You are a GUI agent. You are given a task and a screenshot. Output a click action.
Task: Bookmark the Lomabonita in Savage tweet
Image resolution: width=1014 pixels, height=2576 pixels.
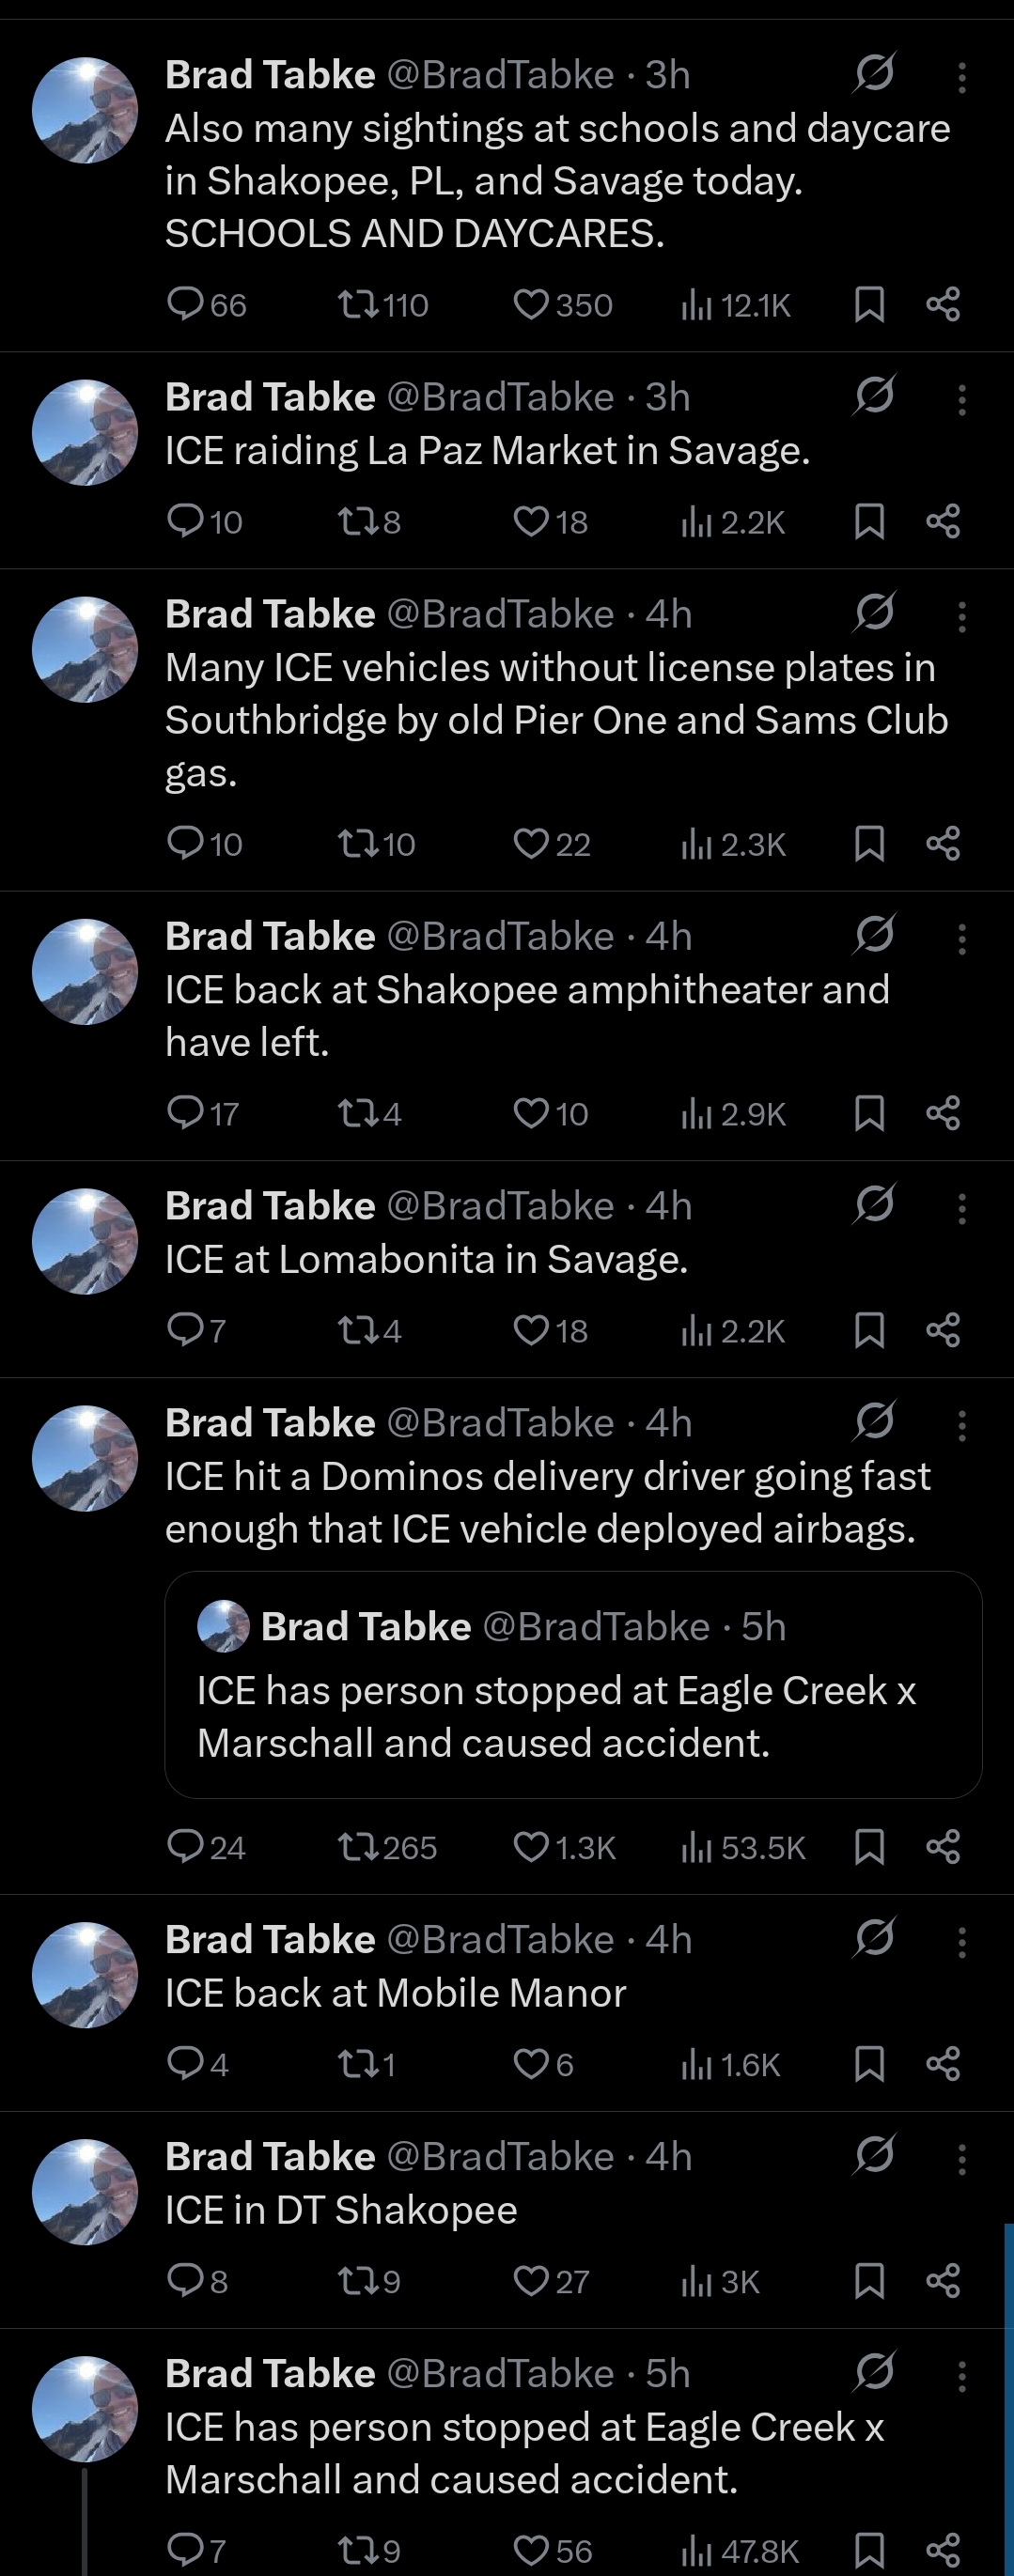(x=869, y=1330)
